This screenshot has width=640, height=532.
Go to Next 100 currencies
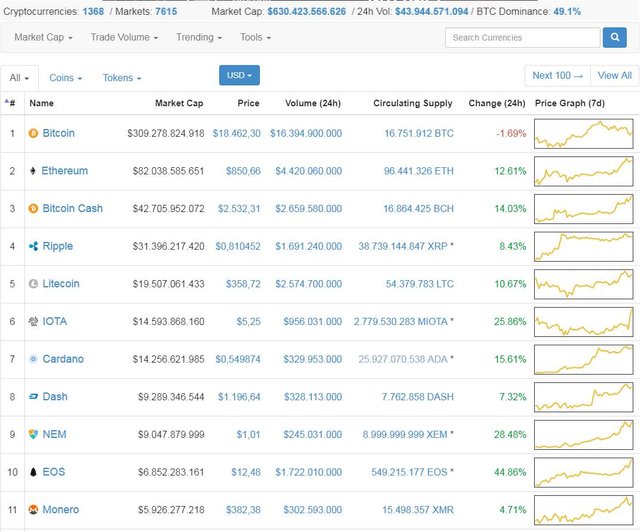[558, 76]
